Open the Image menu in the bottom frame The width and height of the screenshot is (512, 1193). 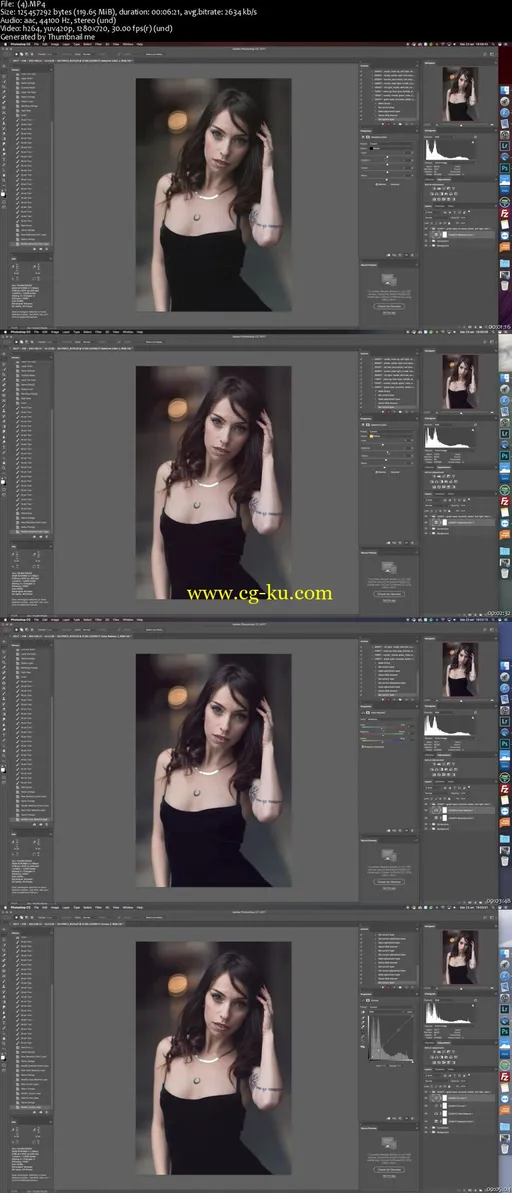[55, 906]
